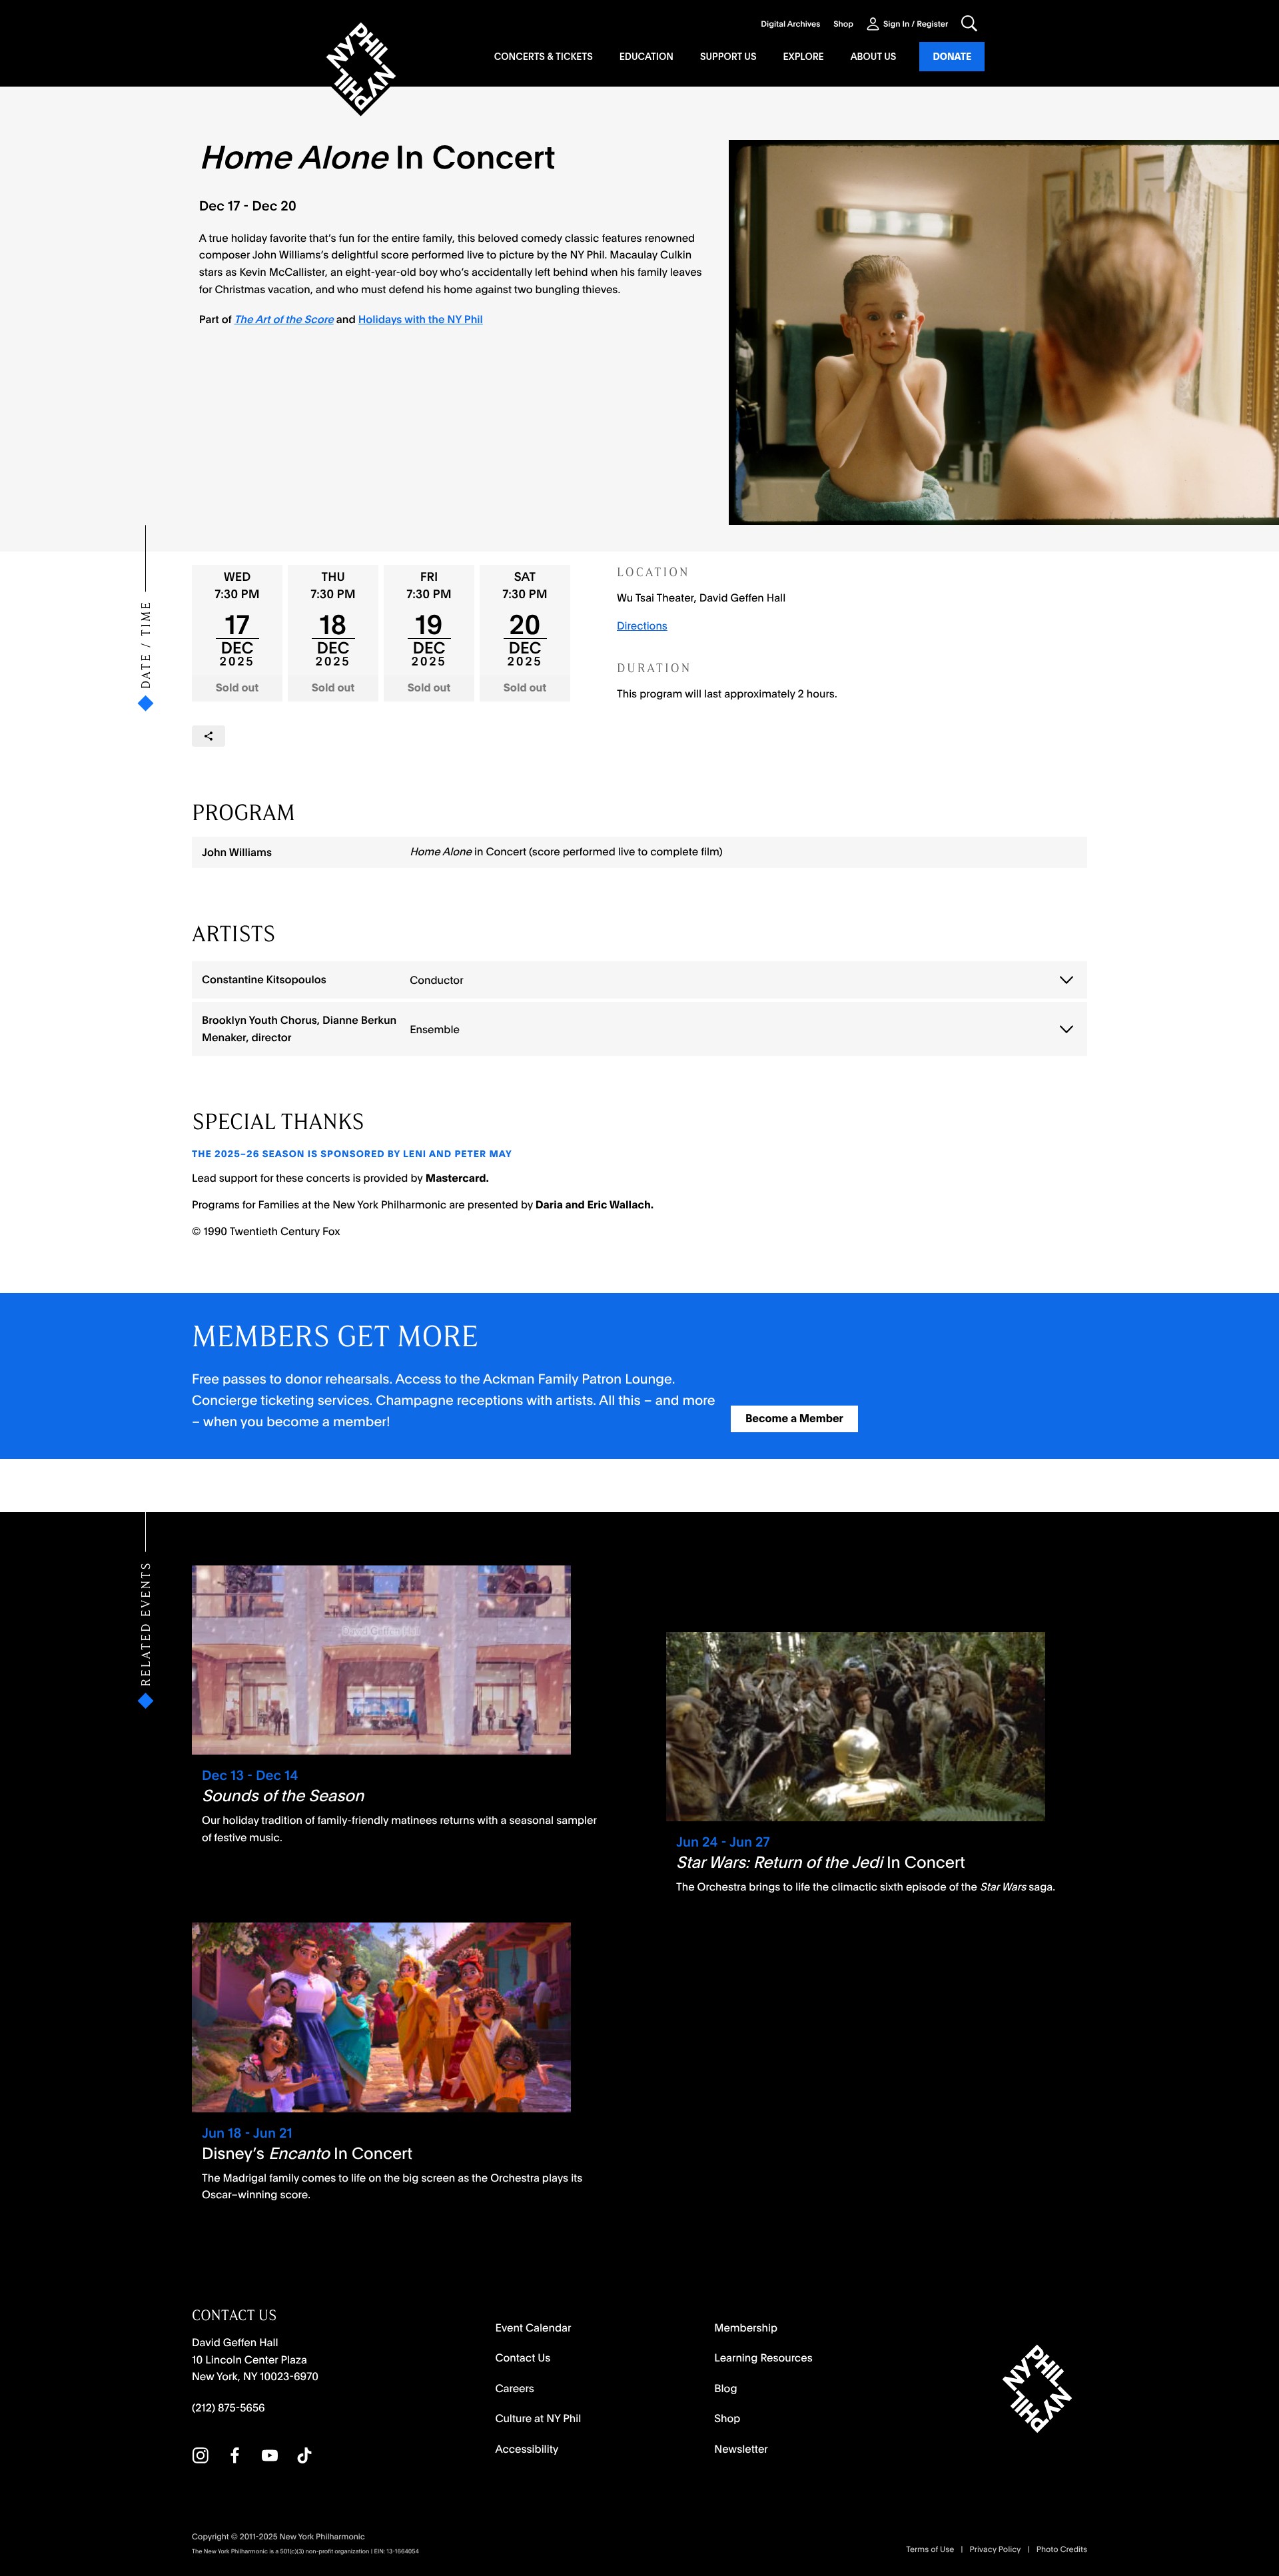Open the search magnifier icon
1279x2576 pixels.
[968, 23]
